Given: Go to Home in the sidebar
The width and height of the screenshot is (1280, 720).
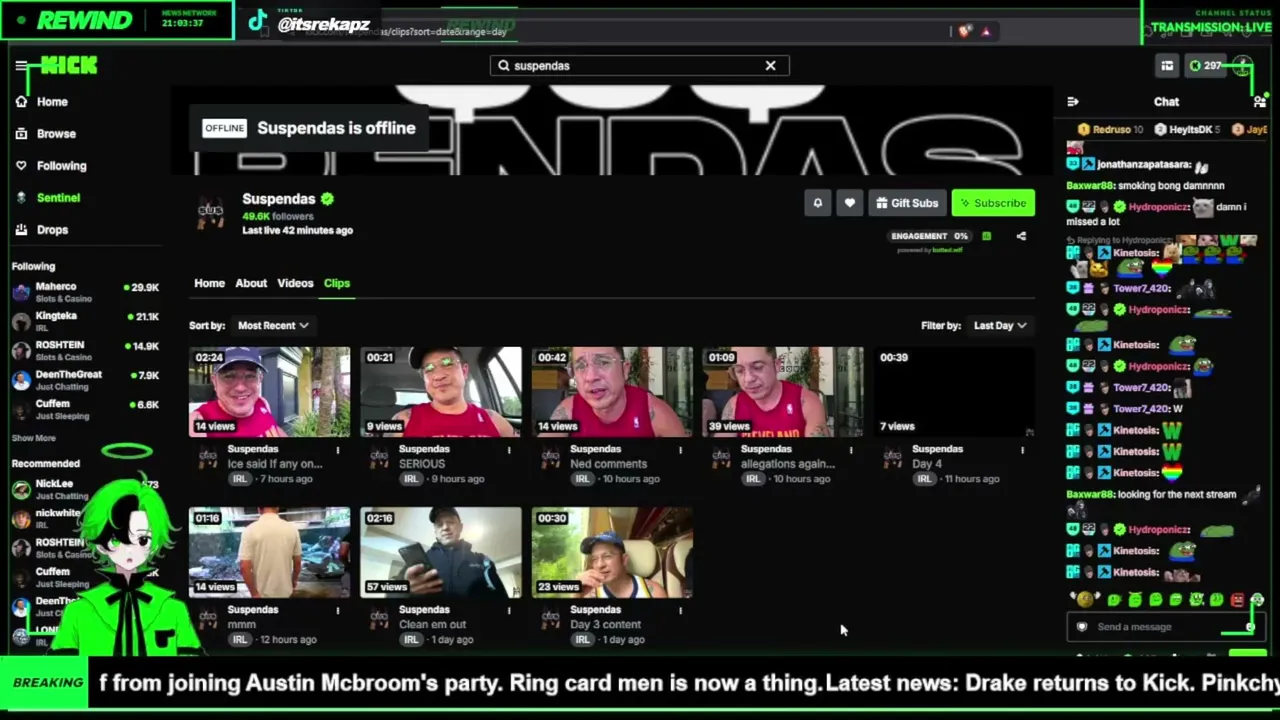Looking at the screenshot, I should click(41, 102).
